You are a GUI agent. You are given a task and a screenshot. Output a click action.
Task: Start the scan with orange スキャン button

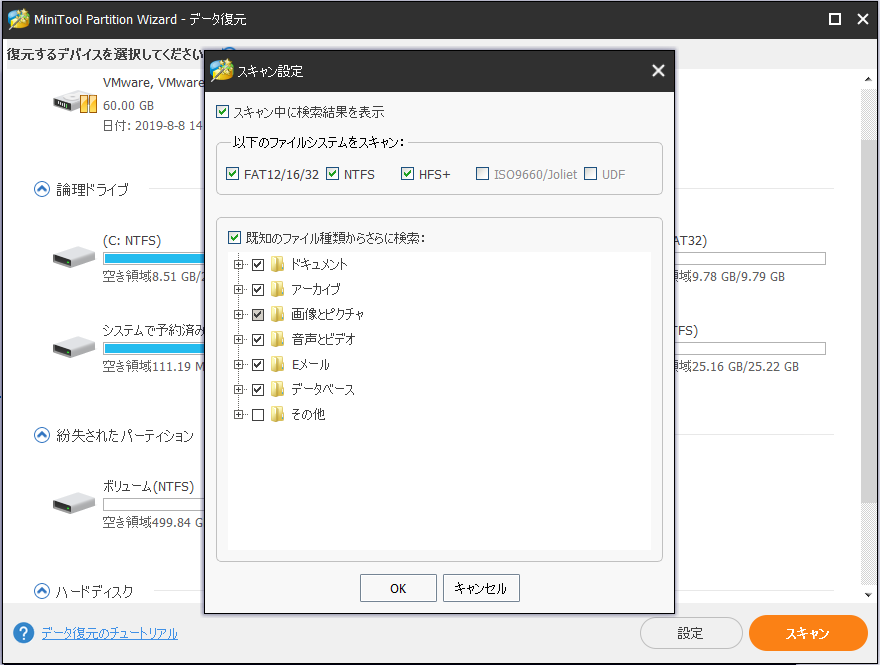(808, 633)
